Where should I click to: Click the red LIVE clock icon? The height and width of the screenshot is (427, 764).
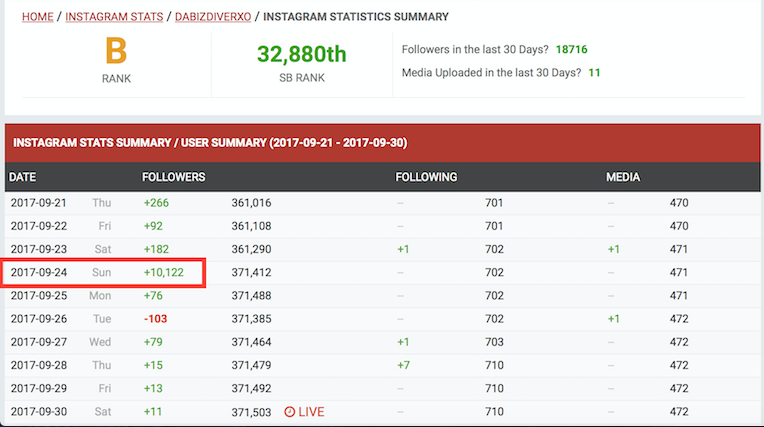[x=289, y=412]
